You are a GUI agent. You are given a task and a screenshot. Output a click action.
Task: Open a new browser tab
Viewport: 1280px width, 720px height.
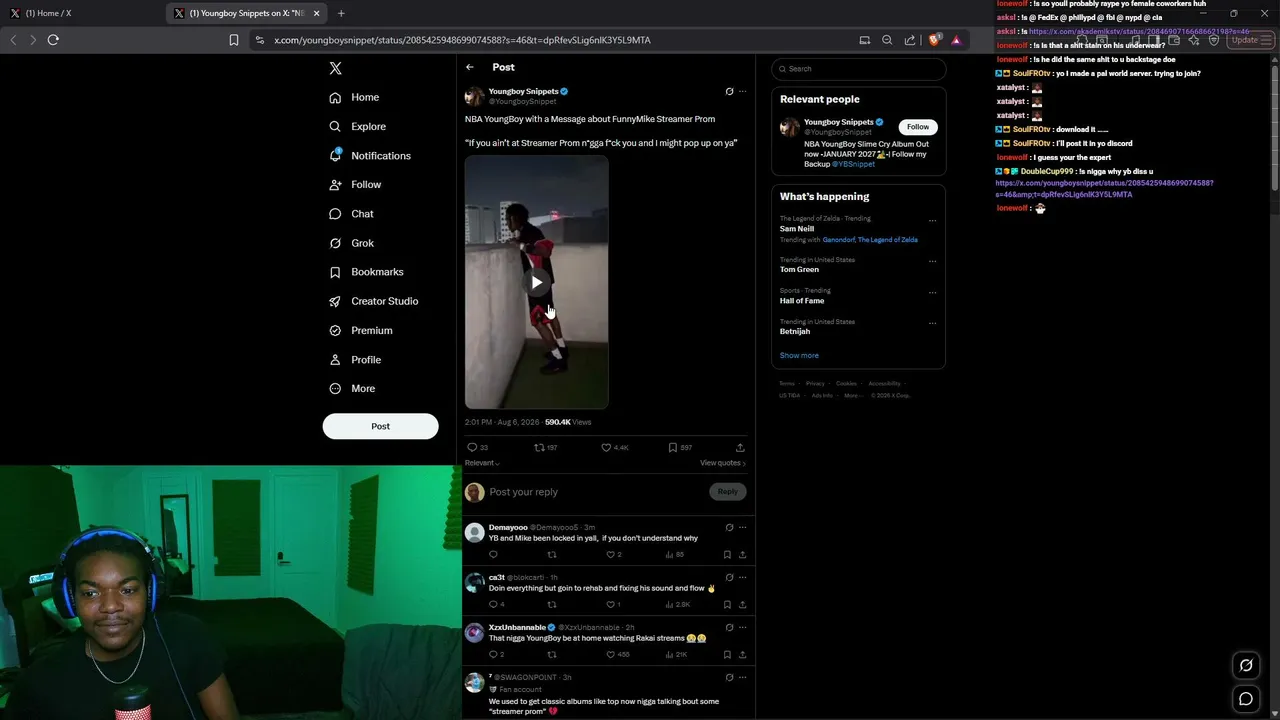coord(341,13)
